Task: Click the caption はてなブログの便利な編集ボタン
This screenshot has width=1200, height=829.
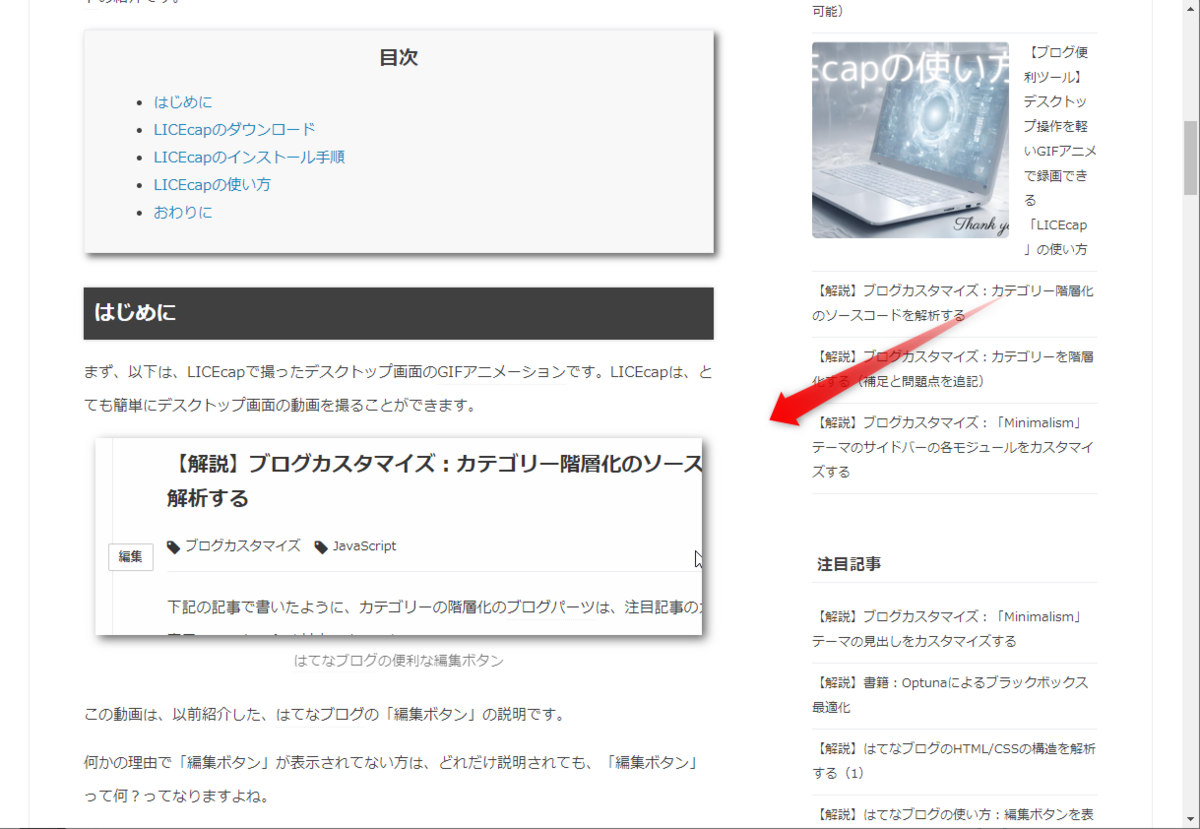Action: pyautogui.click(x=399, y=661)
